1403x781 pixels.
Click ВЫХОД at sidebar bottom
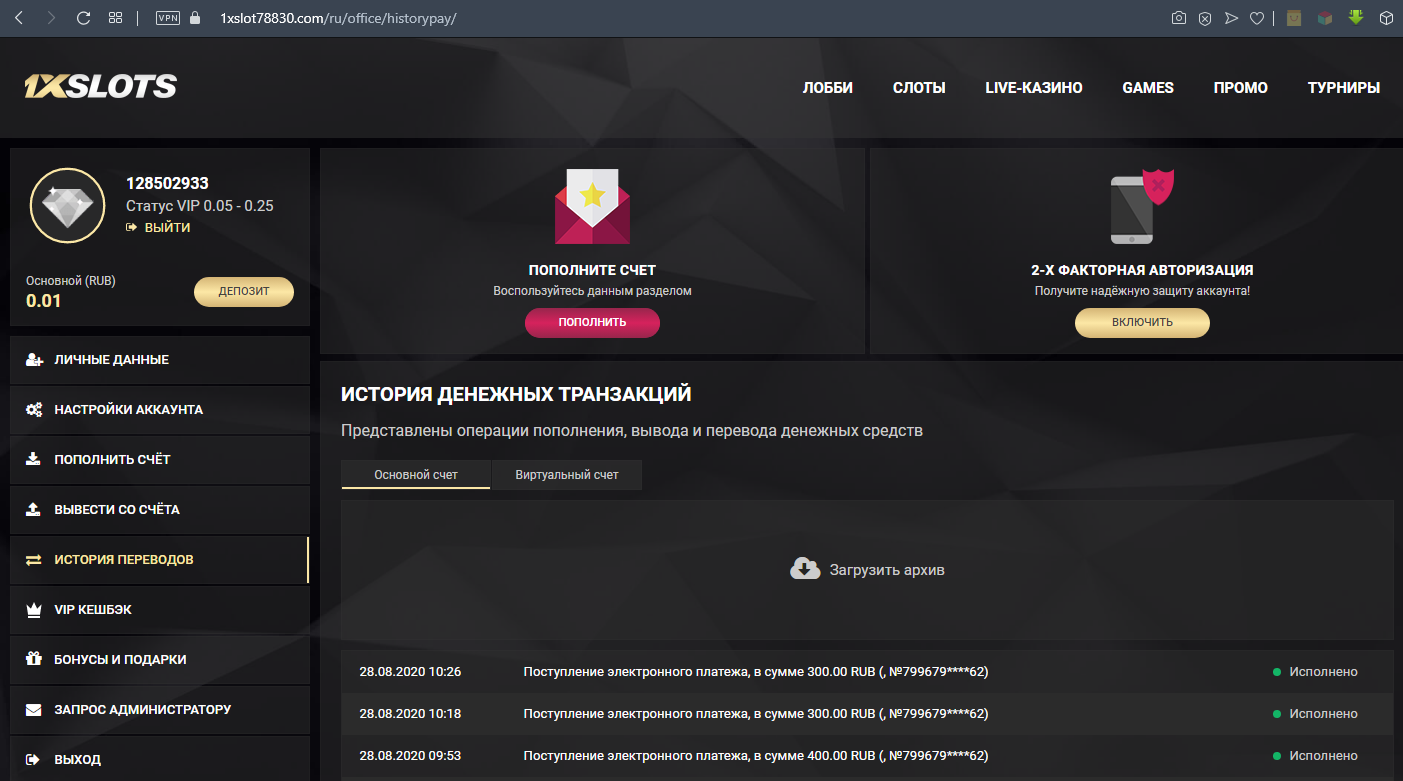[160, 759]
